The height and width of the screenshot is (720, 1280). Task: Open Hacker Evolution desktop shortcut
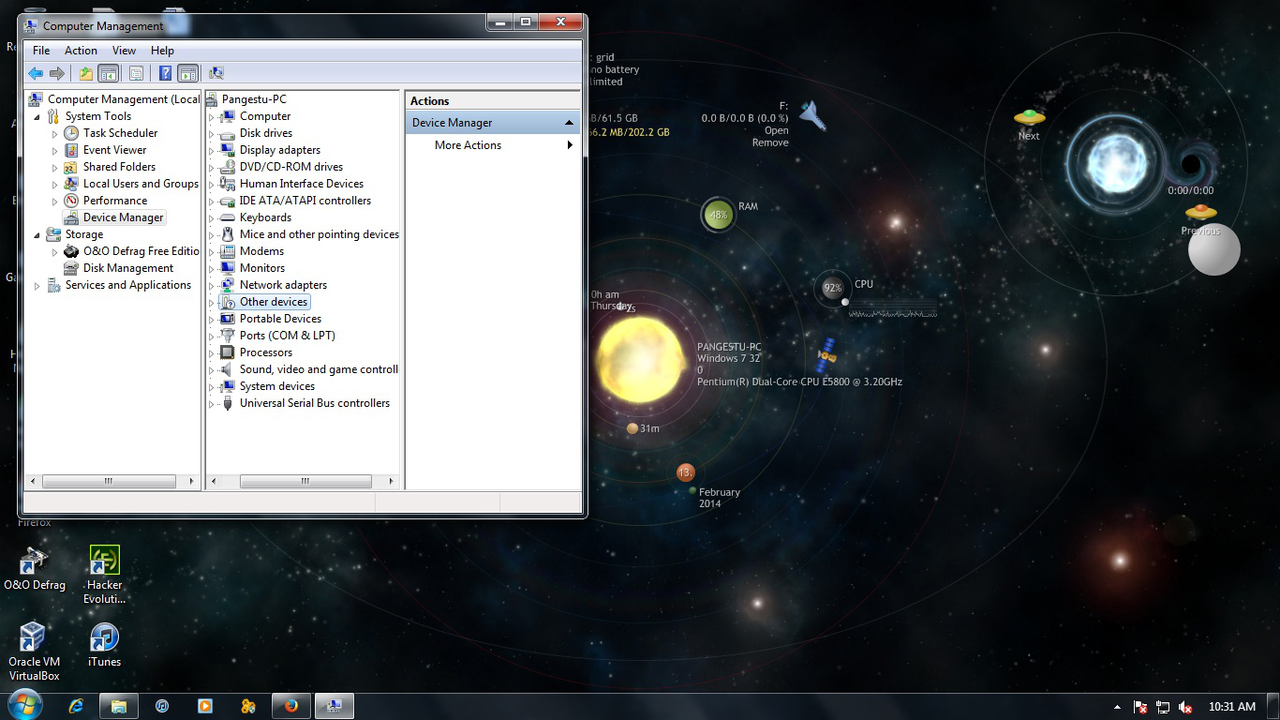[x=104, y=575]
